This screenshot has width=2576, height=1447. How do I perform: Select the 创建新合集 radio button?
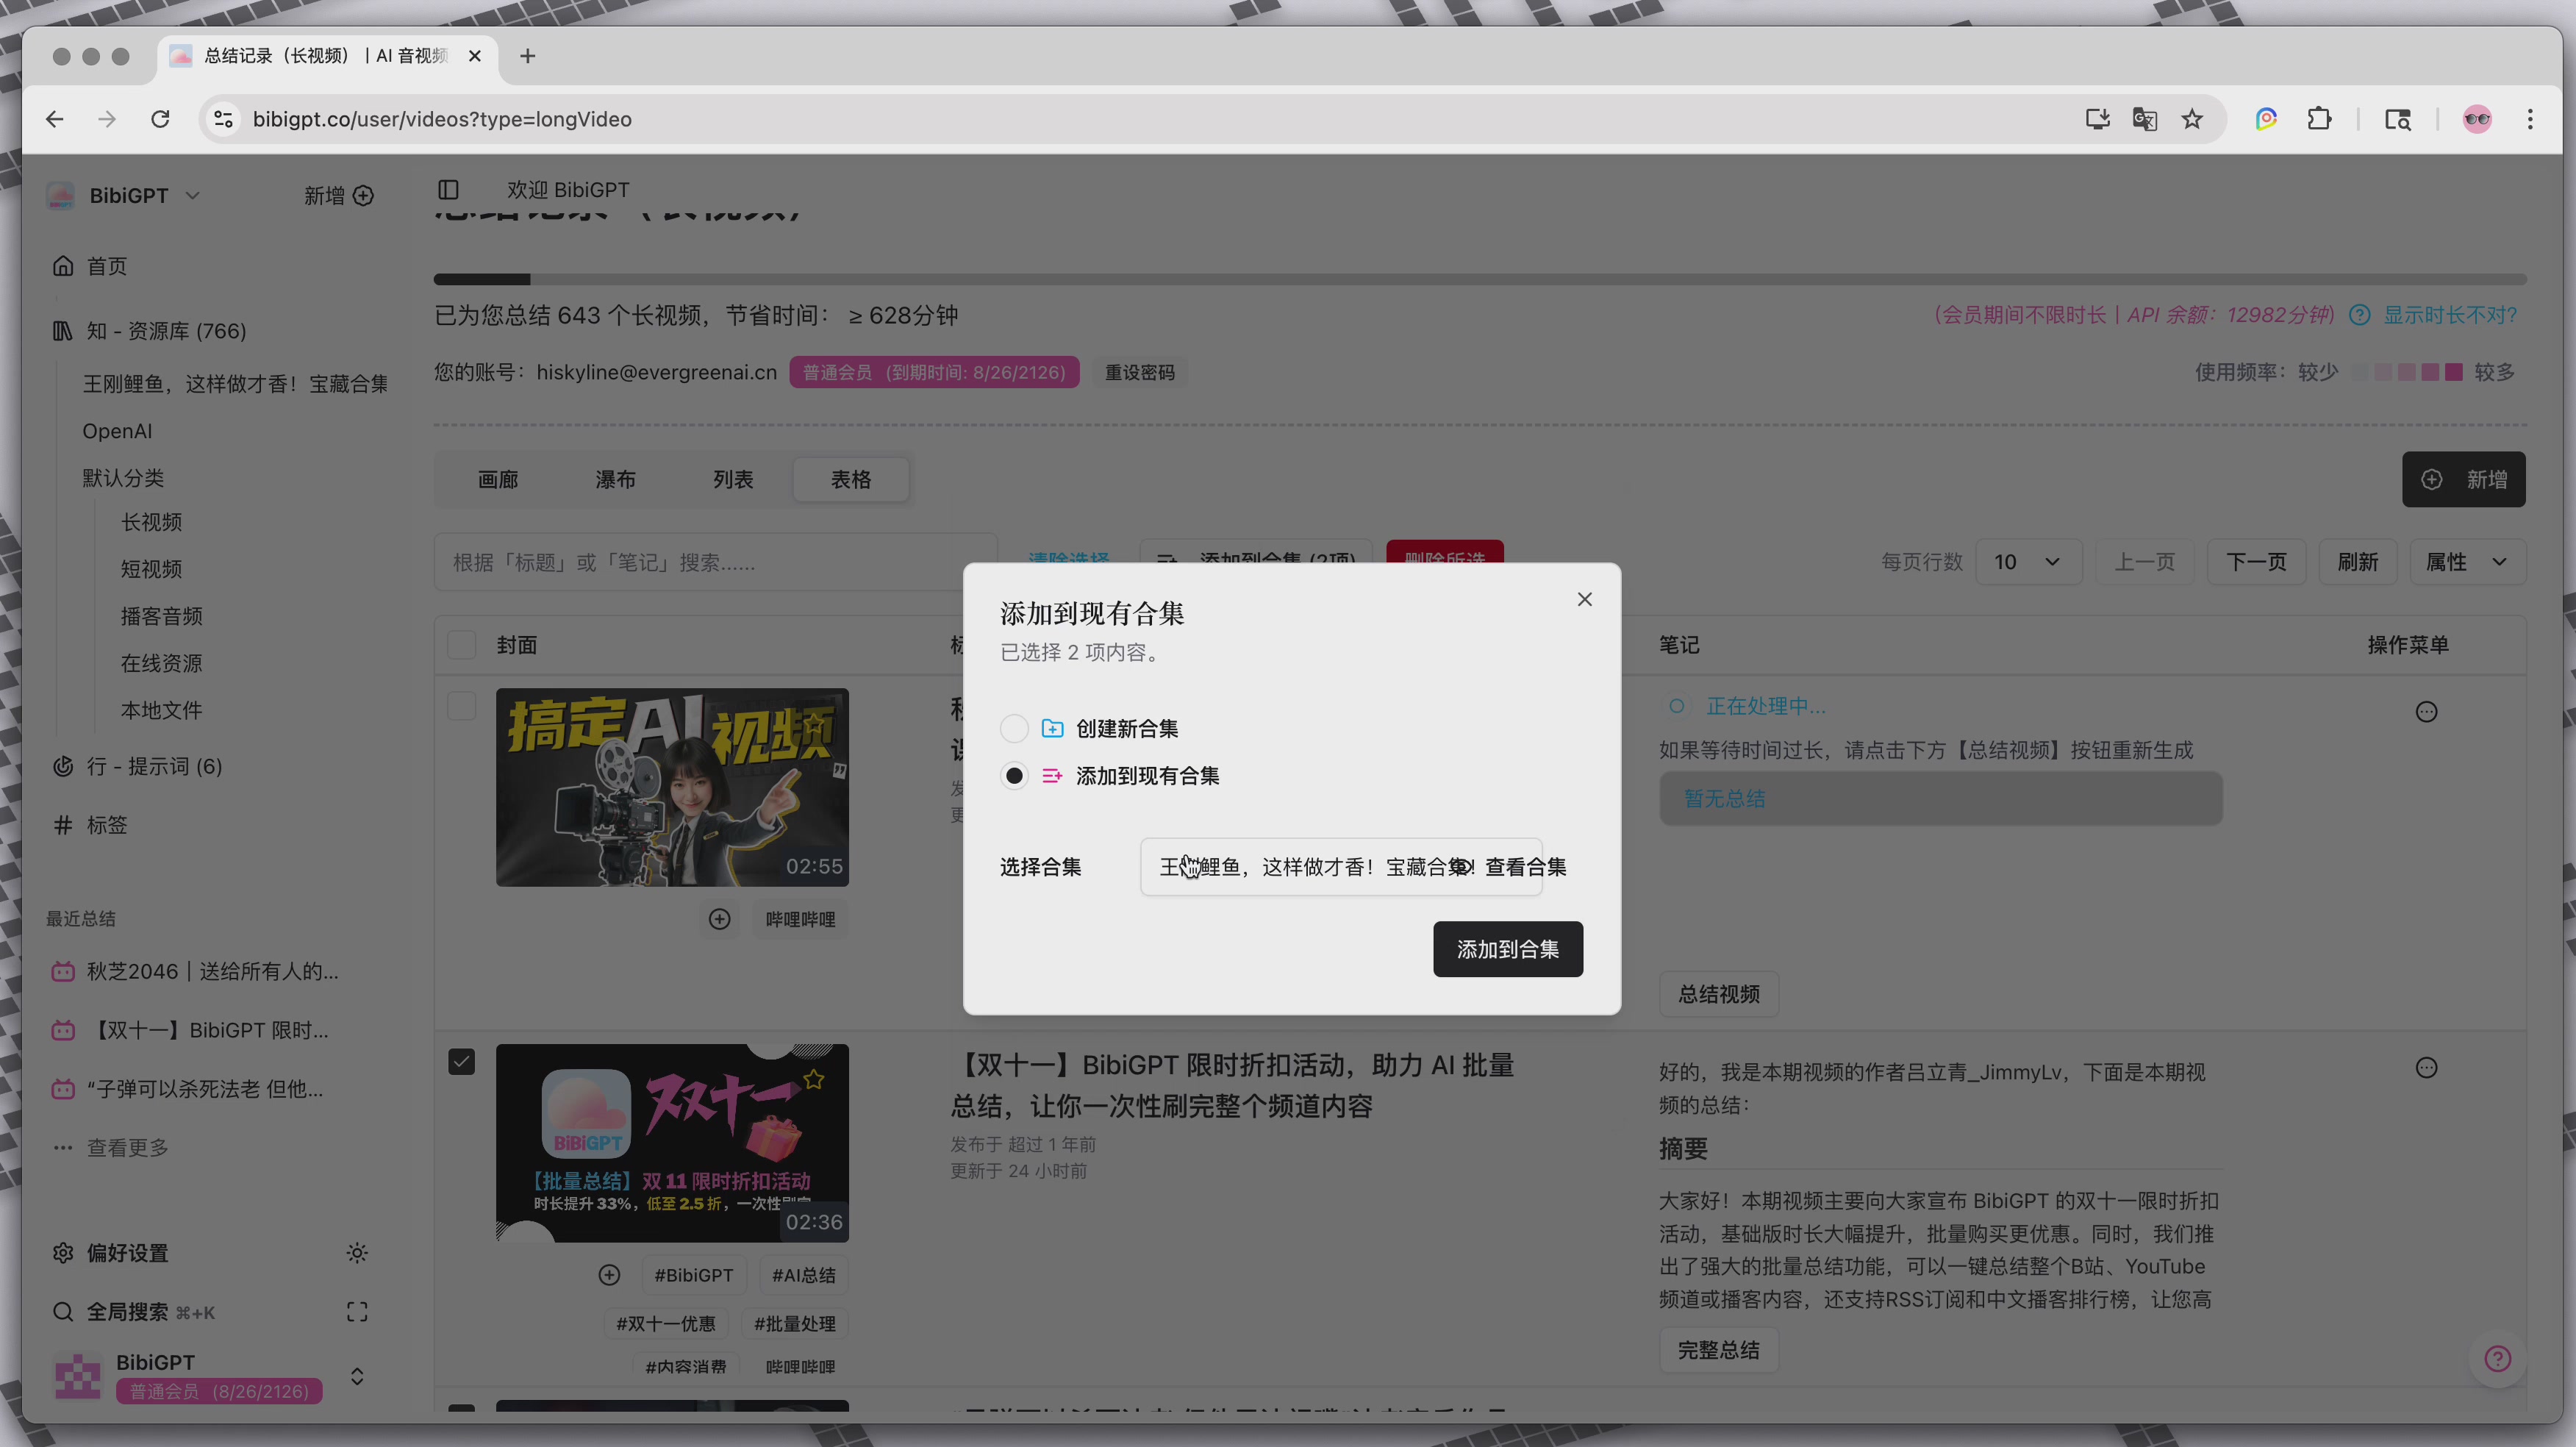pyautogui.click(x=1013, y=728)
